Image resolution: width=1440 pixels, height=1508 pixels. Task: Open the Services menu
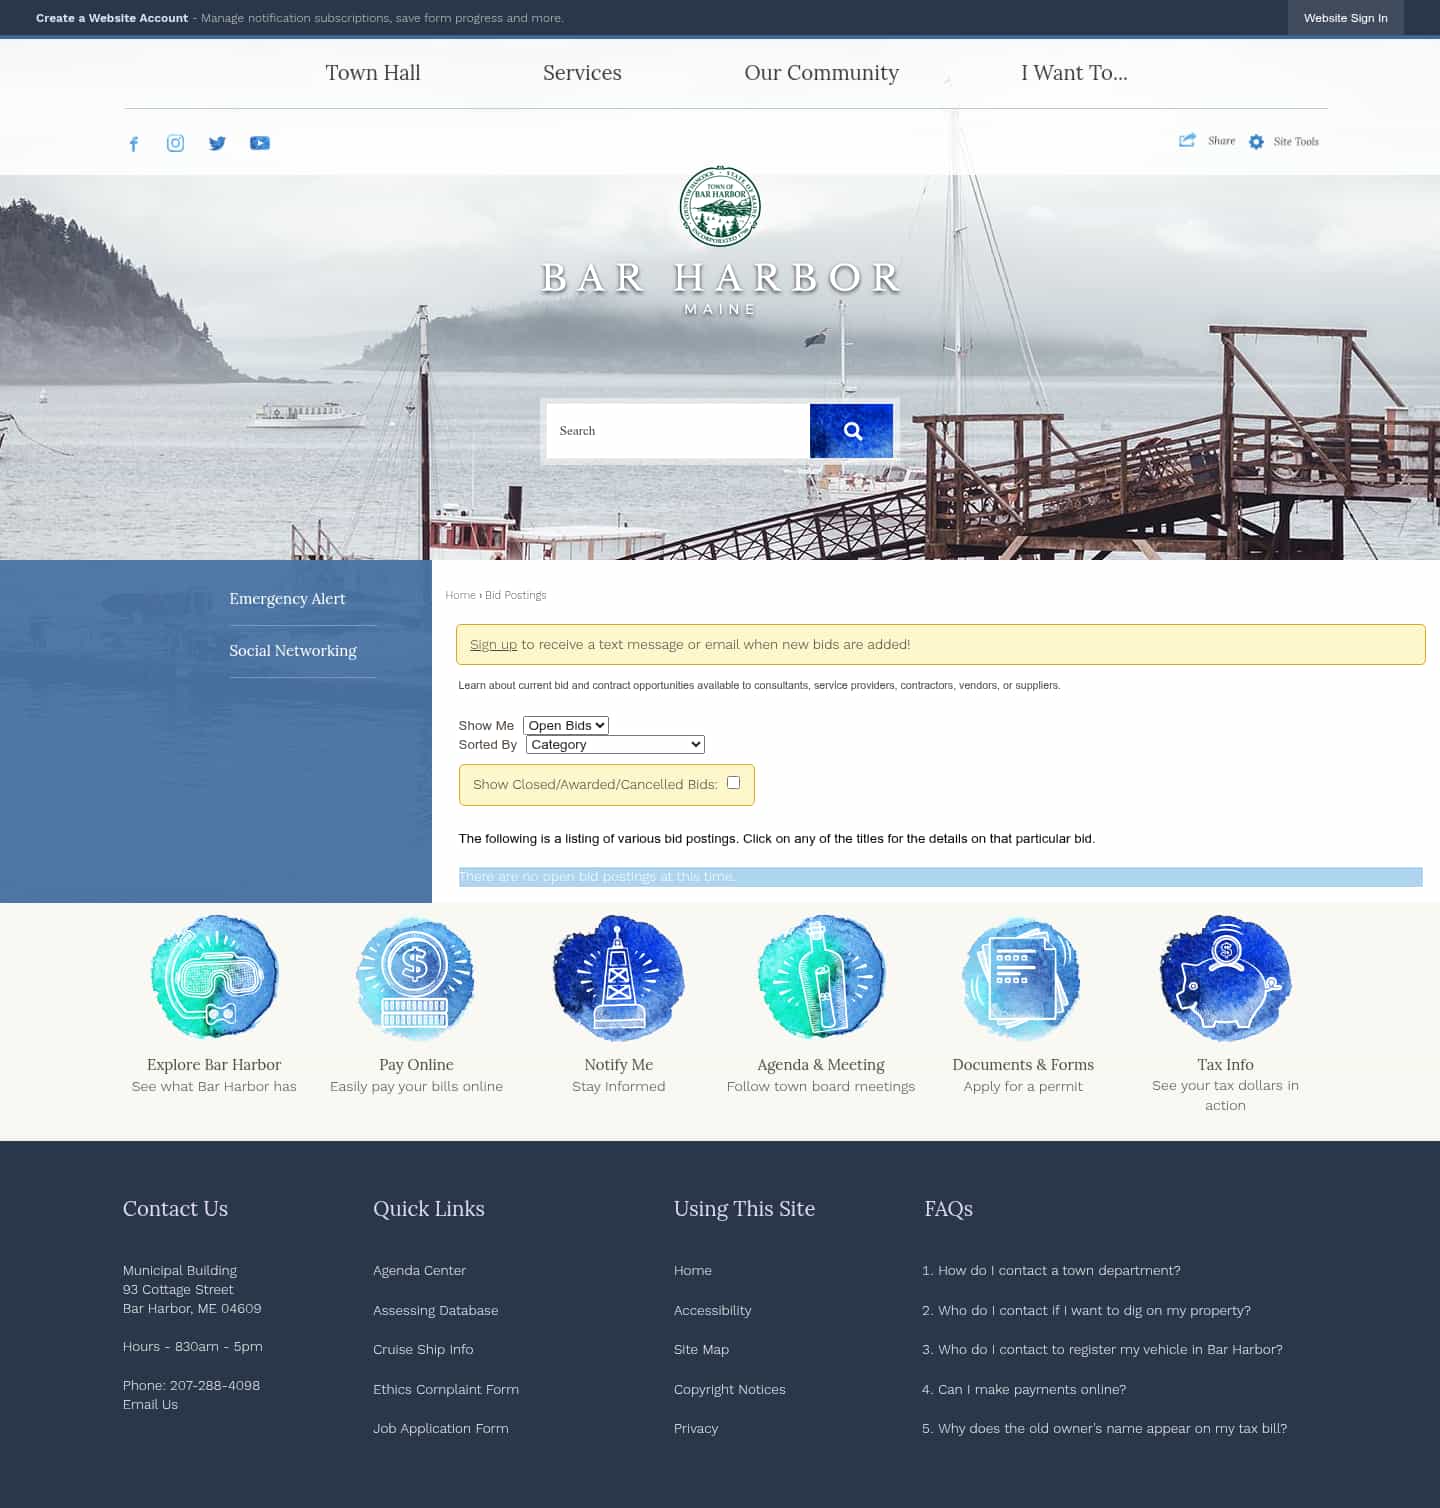[582, 72]
